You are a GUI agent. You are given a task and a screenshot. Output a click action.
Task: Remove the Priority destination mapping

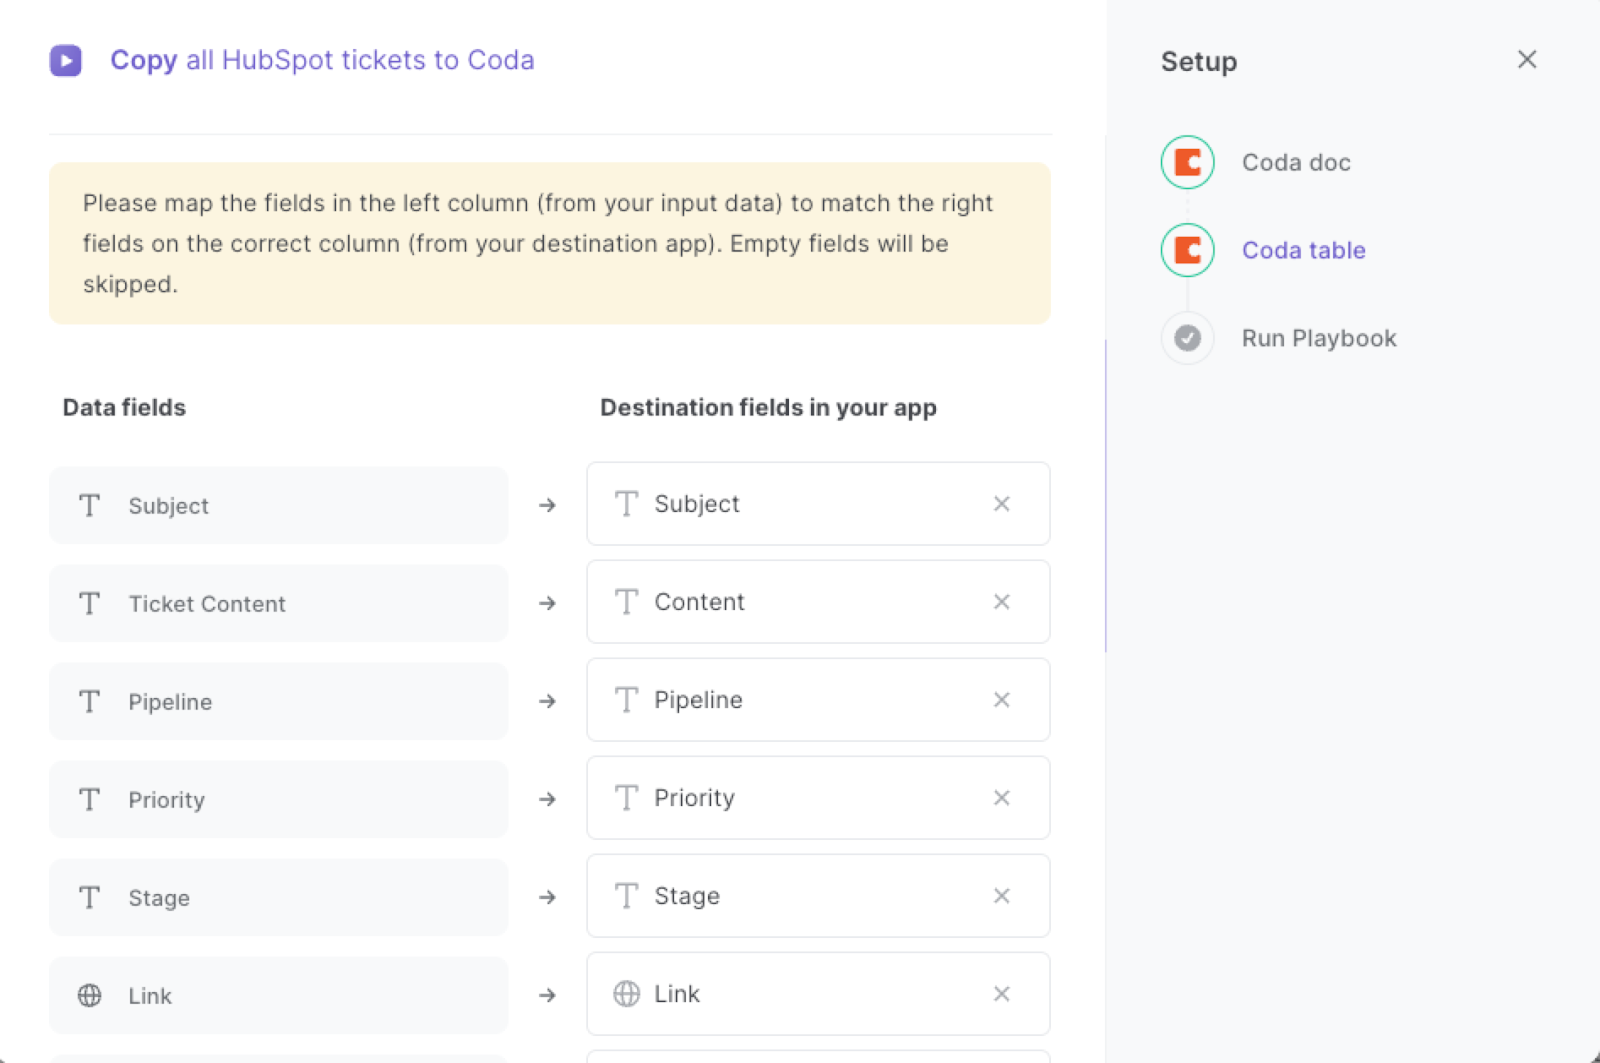(x=1001, y=798)
